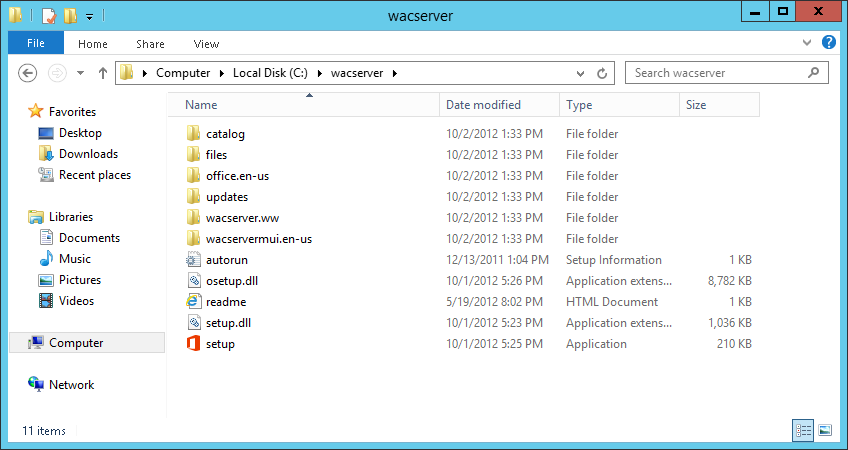Viewport: 848px width, 450px height.
Task: Refresh the wacserver folder view
Action: tap(602, 73)
